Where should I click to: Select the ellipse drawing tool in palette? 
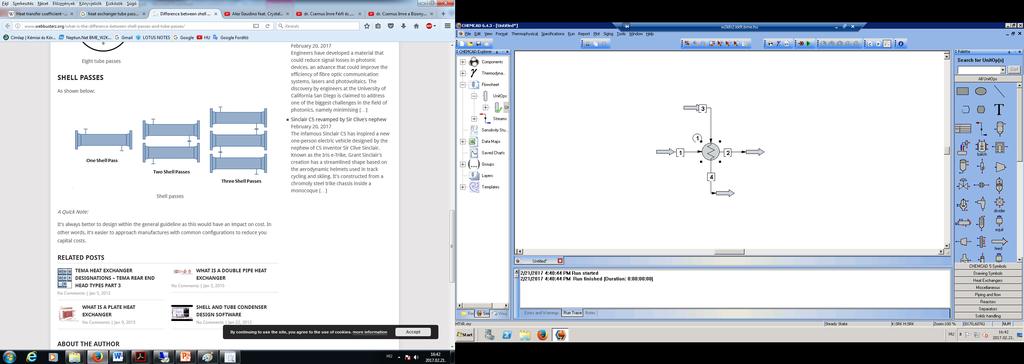click(x=981, y=91)
